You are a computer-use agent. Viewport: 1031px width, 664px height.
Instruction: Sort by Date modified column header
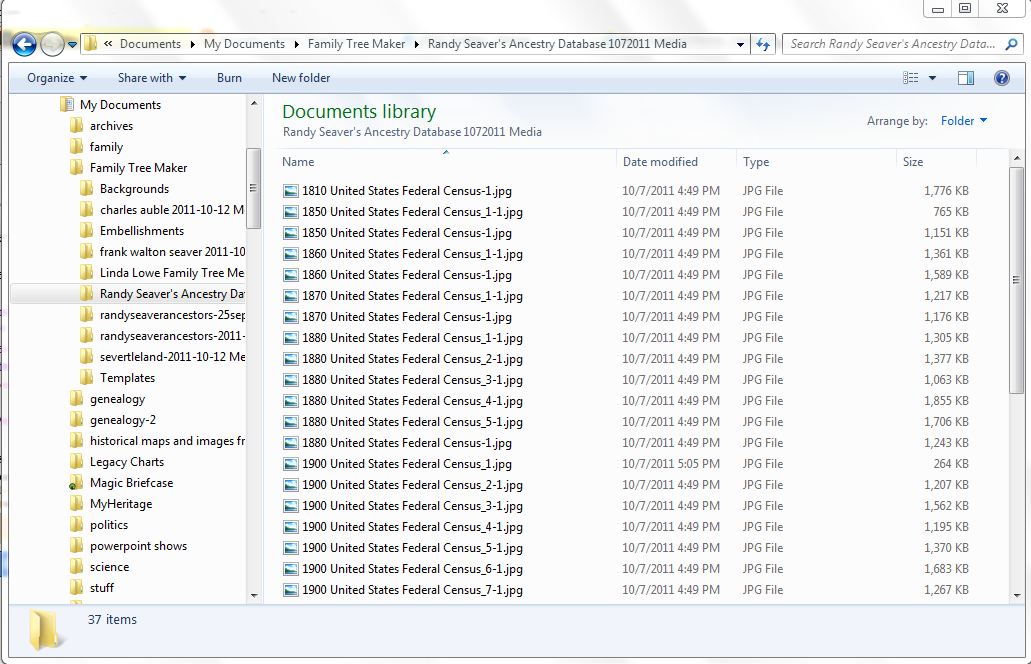click(677, 162)
